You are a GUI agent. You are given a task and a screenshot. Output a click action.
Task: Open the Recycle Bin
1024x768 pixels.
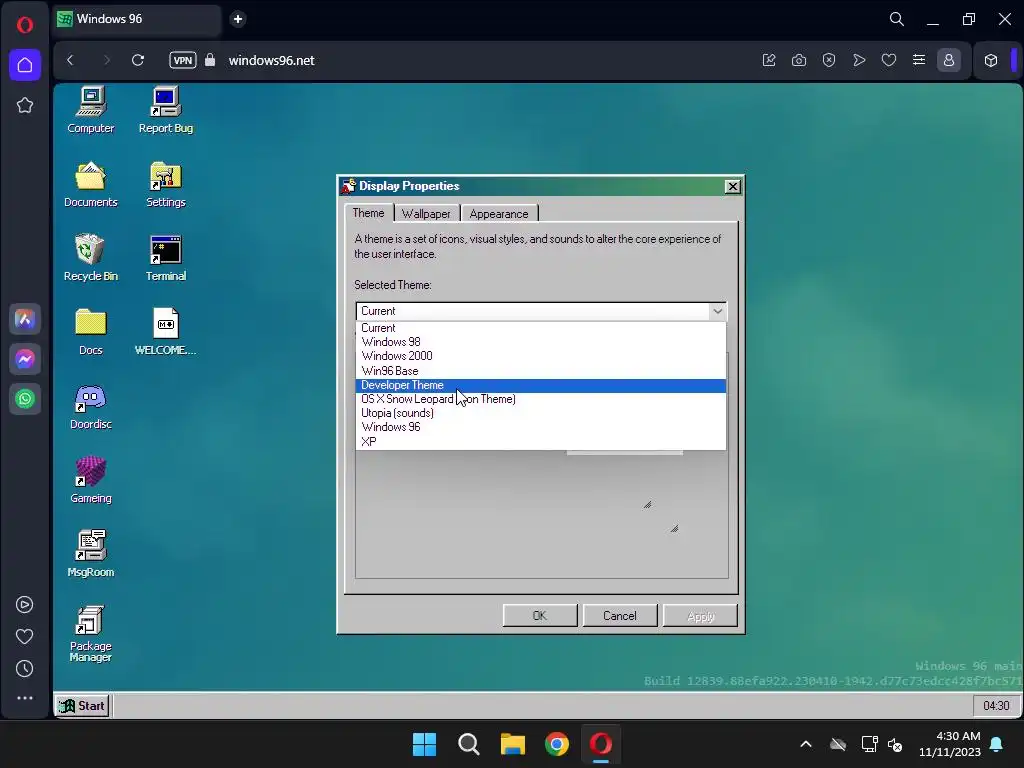91,258
